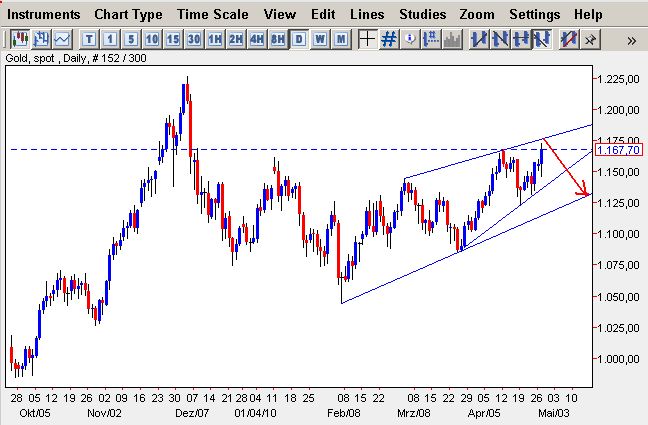The height and width of the screenshot is (425, 648).
Task: Open the Settings menu
Action: 534,14
